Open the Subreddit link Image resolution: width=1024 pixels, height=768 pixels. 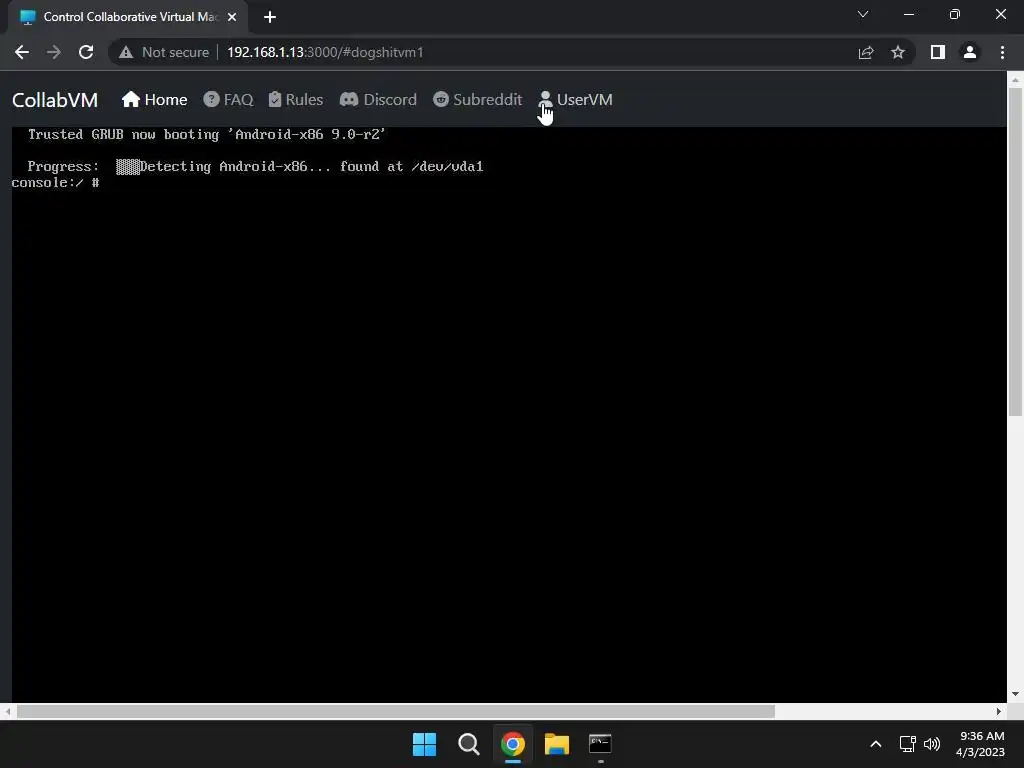477,99
